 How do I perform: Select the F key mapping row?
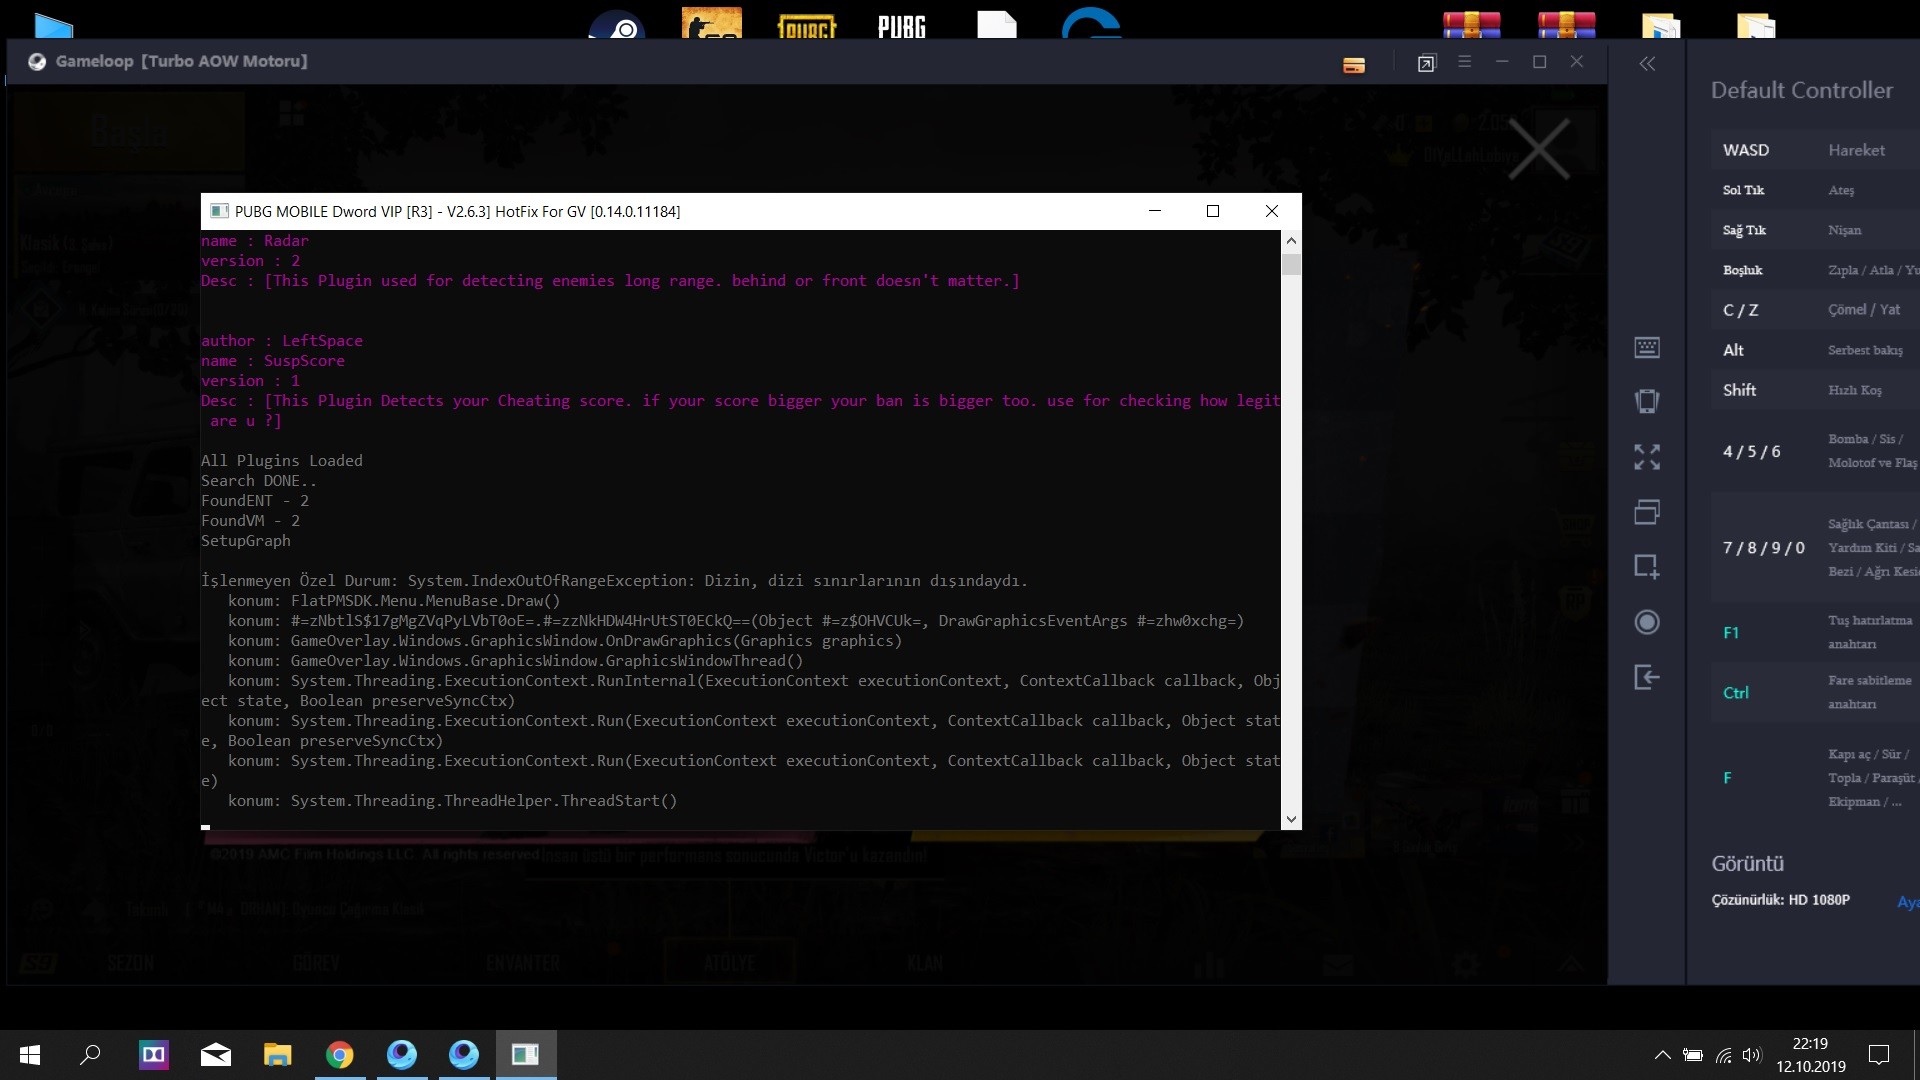coord(1815,778)
